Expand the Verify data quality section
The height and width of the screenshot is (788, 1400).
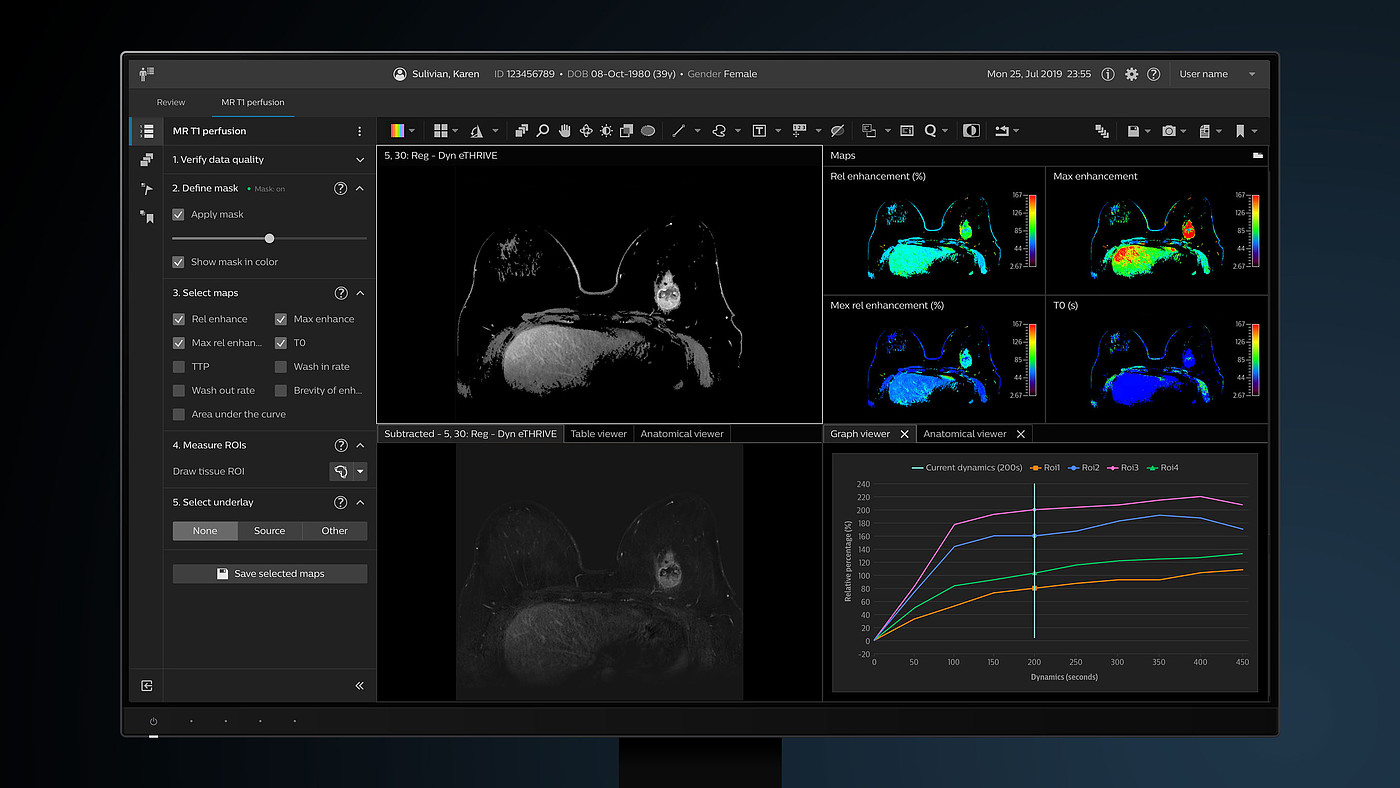coord(360,160)
